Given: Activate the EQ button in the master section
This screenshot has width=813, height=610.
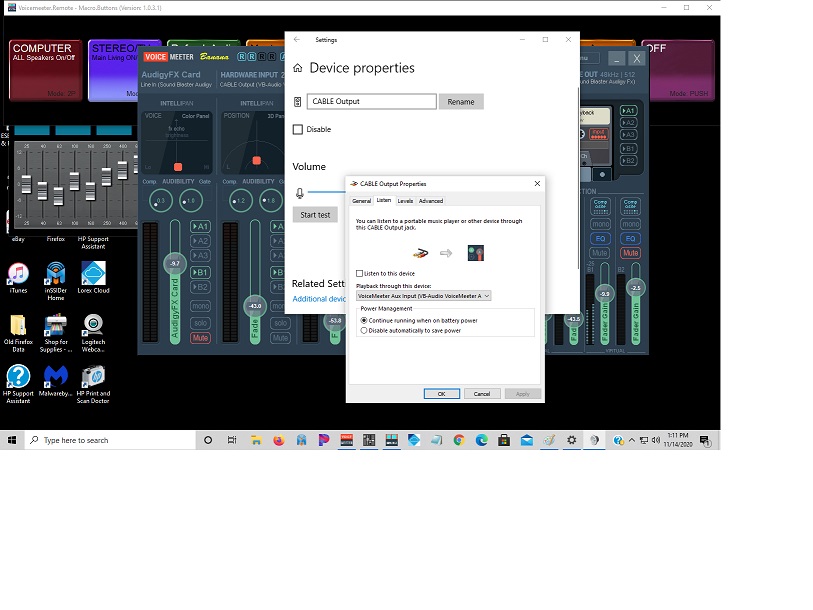Looking at the screenshot, I should [600, 238].
